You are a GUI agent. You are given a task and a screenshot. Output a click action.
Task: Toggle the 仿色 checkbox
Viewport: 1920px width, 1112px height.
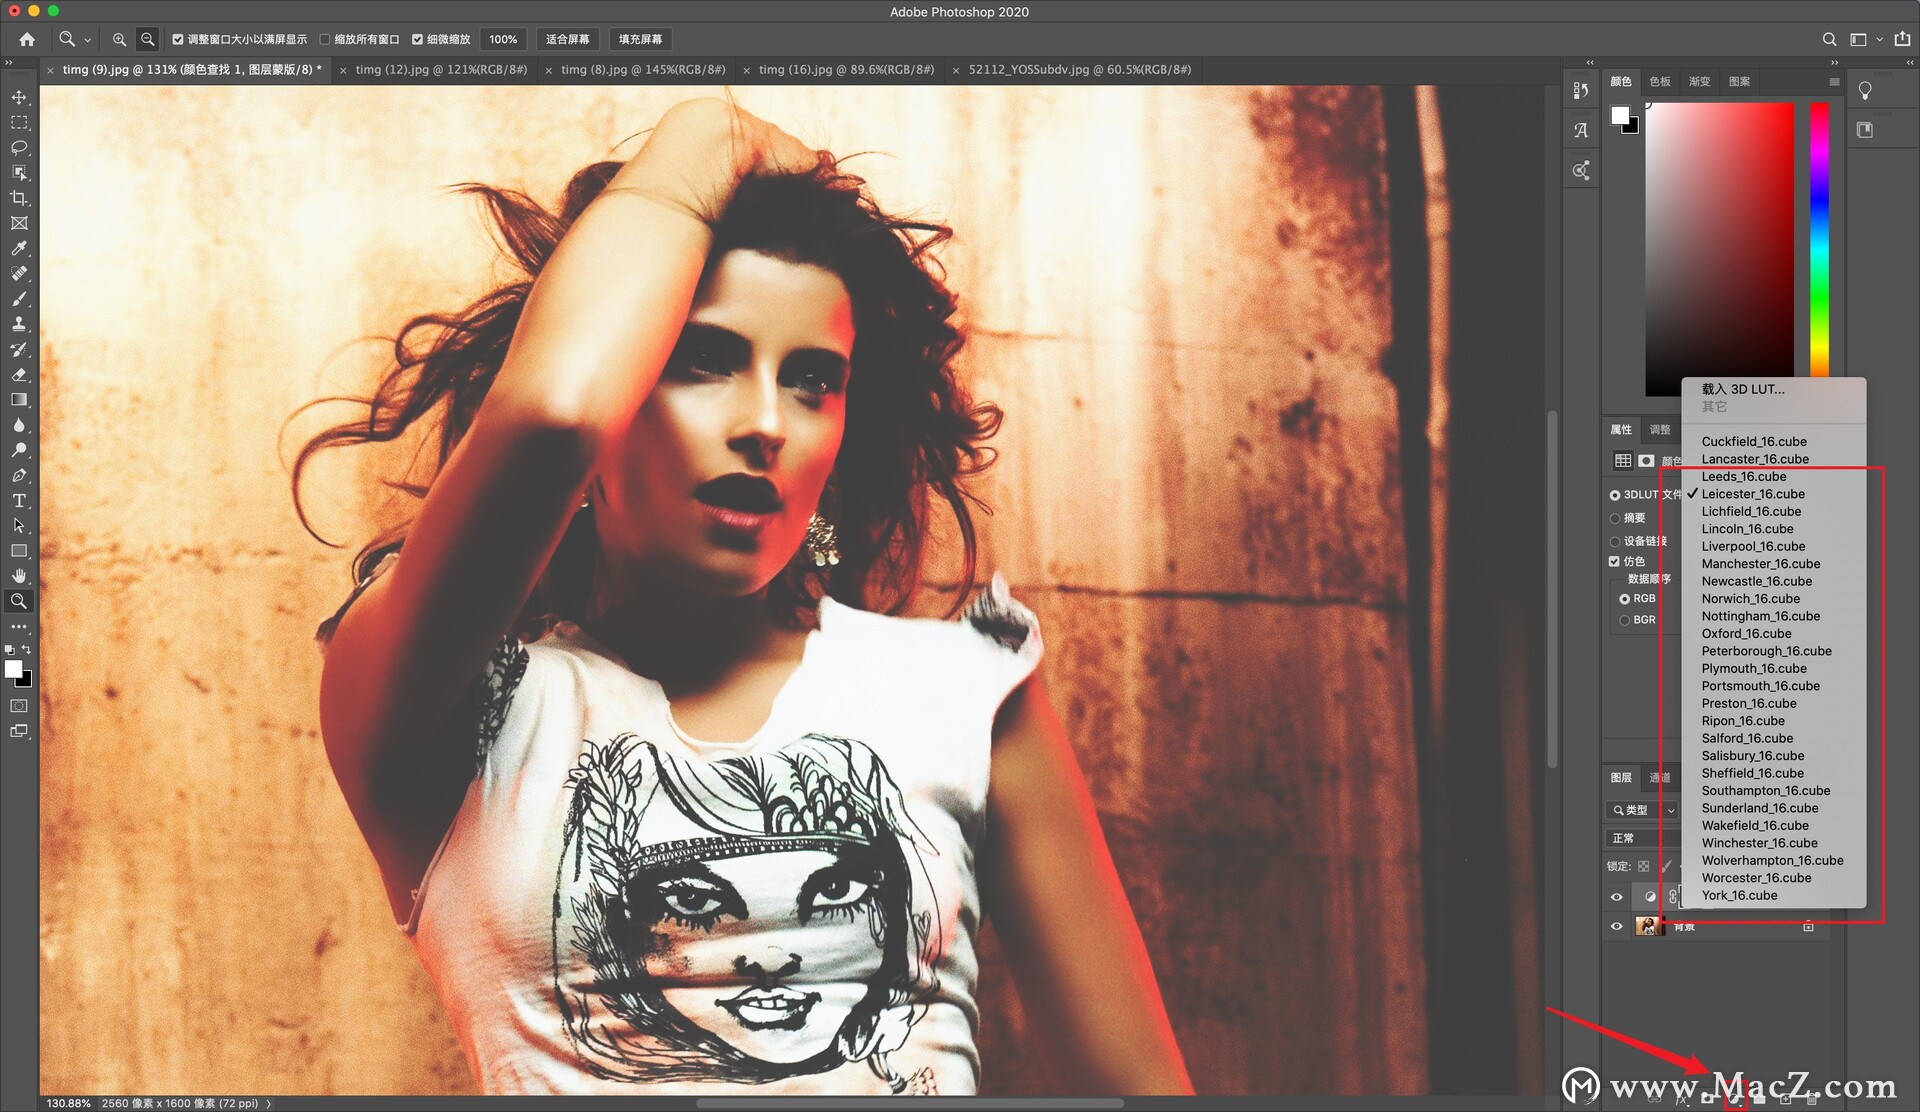[x=1614, y=561]
